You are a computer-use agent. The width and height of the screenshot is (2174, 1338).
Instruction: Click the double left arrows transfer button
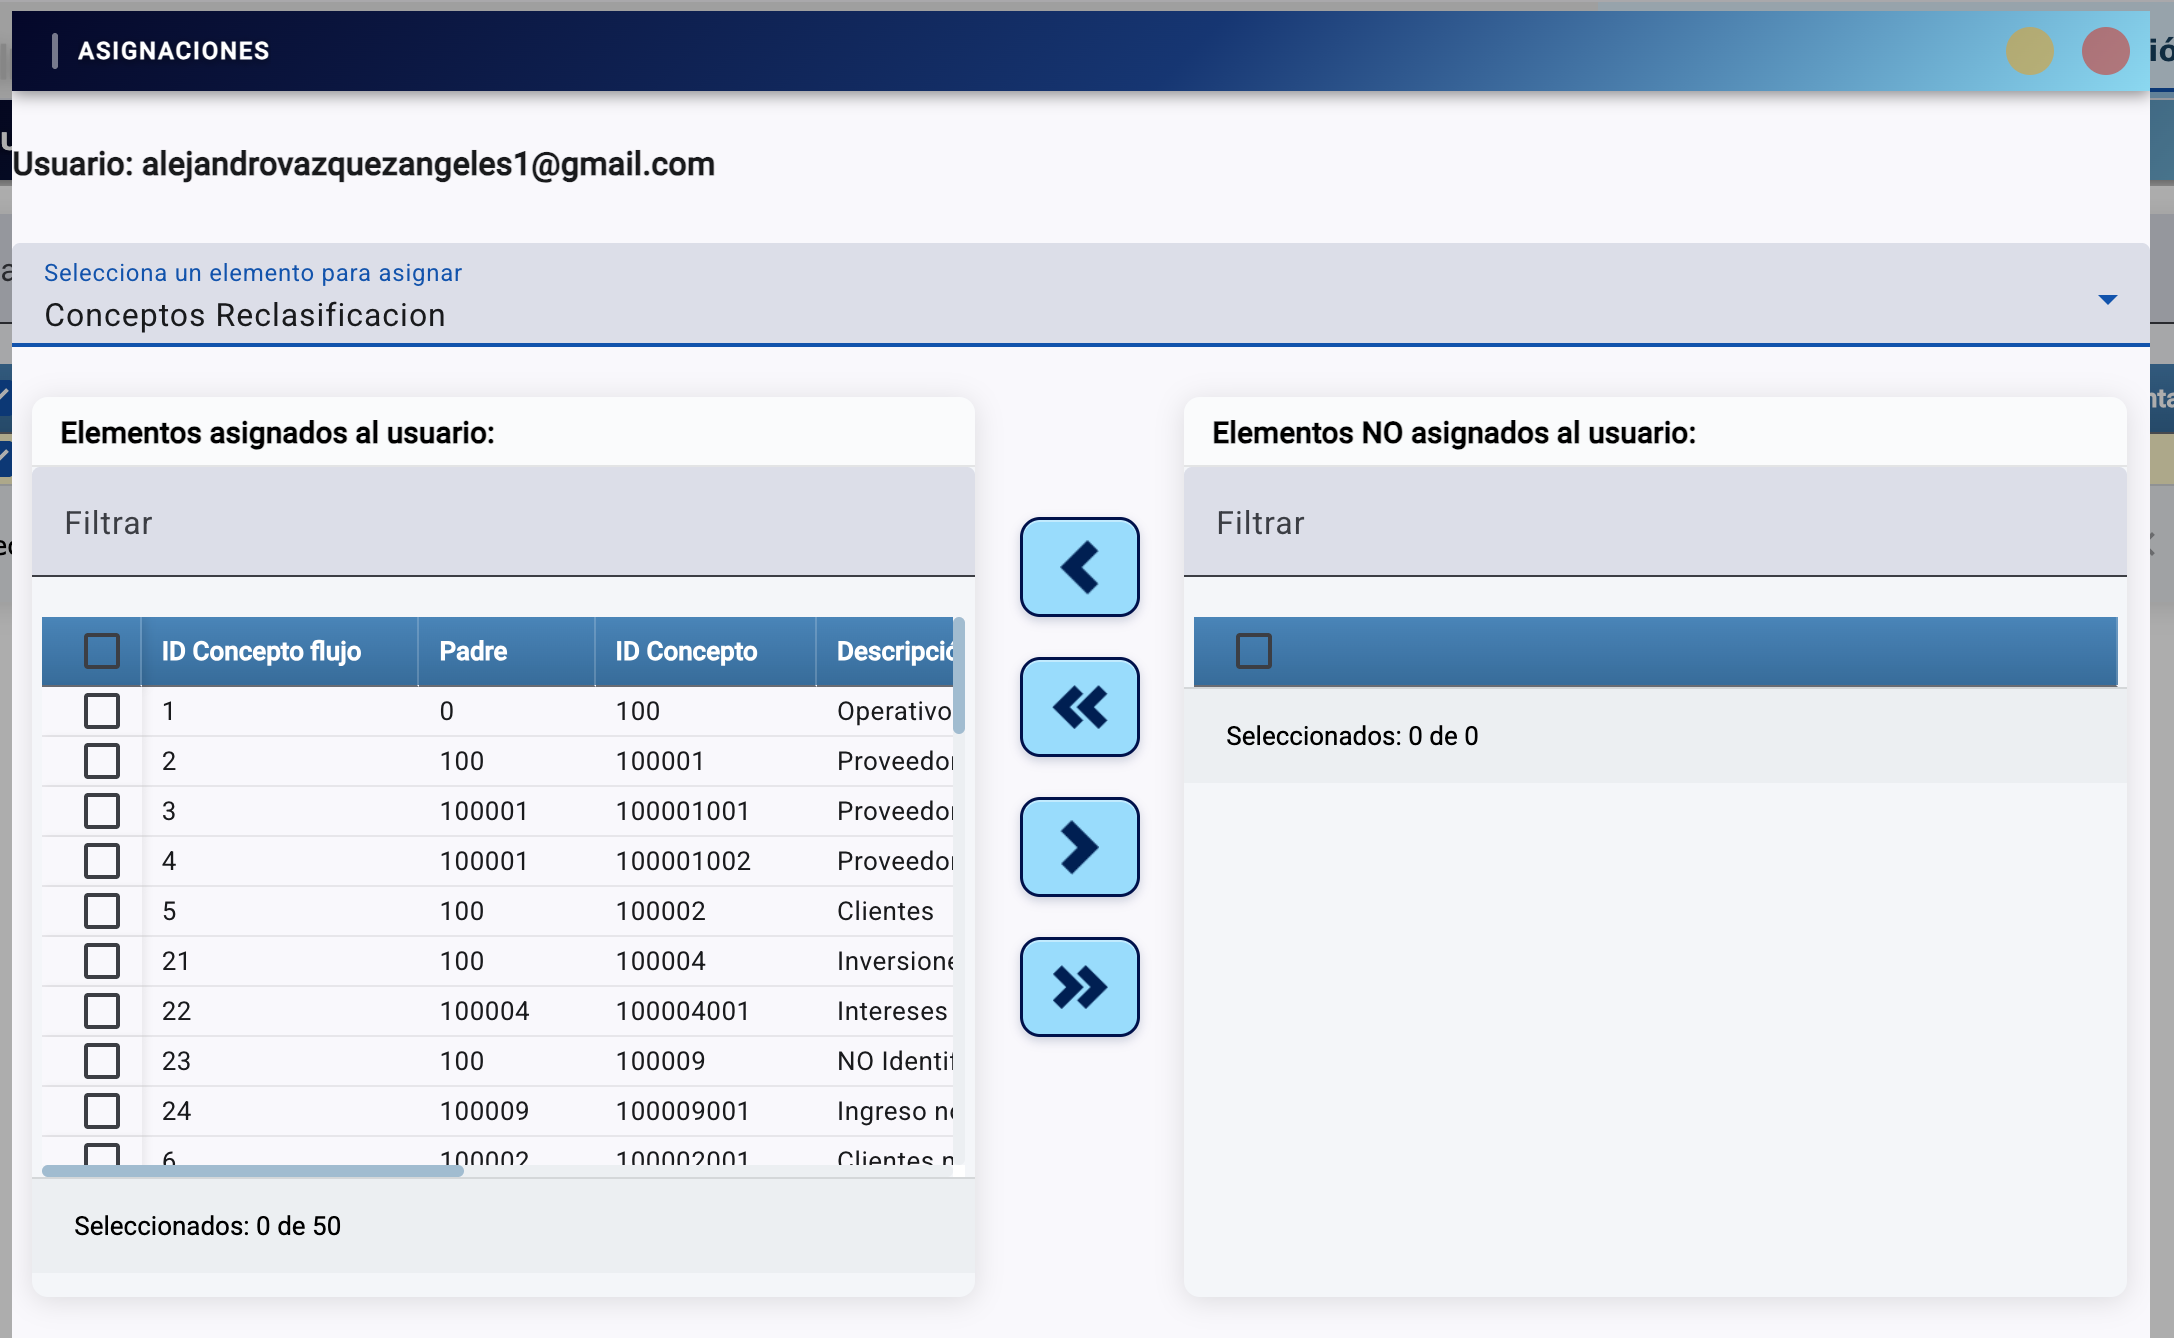[x=1079, y=707]
